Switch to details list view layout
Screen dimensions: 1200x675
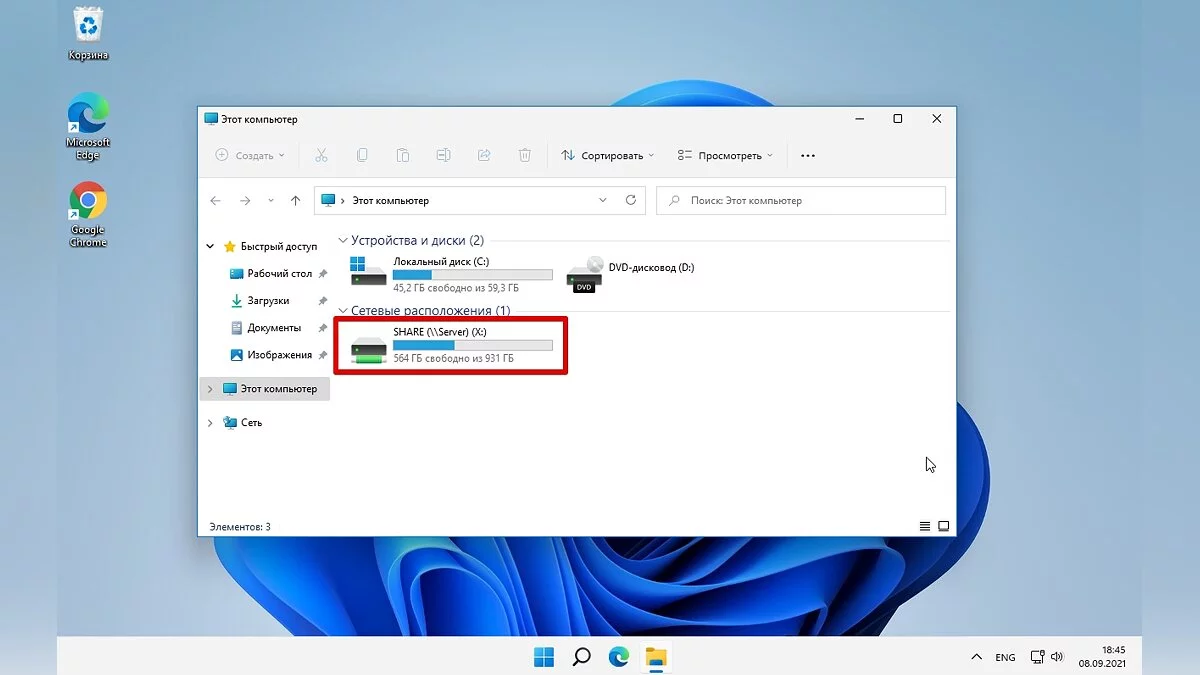coord(924,526)
